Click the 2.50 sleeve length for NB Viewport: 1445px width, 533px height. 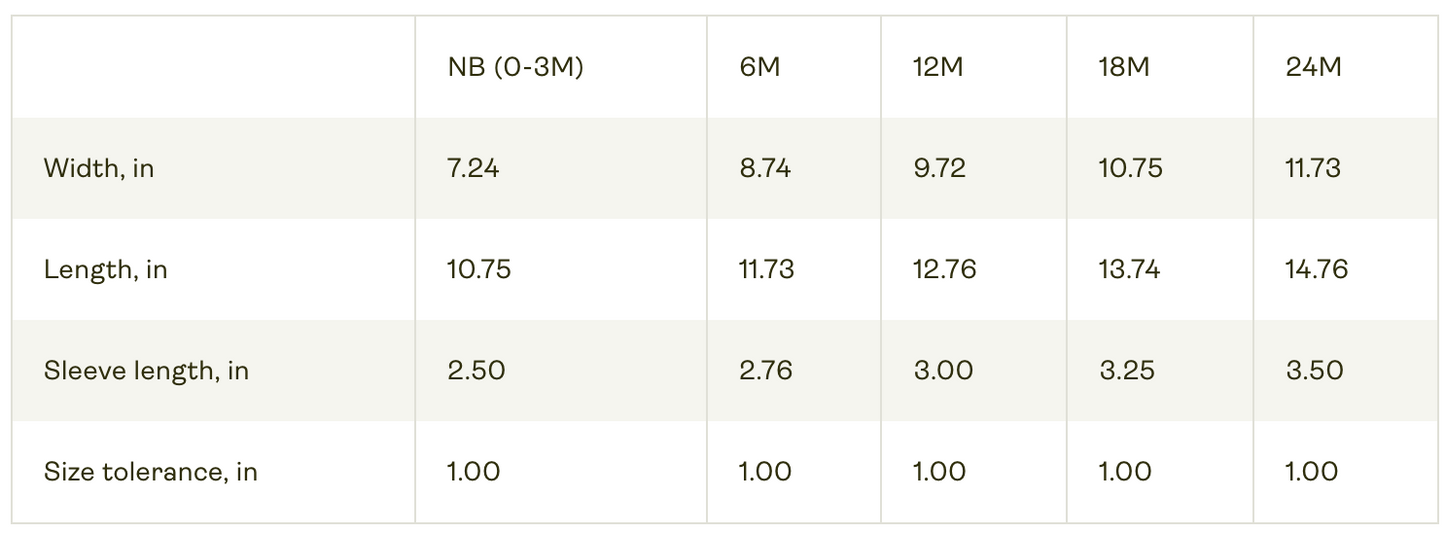(476, 370)
